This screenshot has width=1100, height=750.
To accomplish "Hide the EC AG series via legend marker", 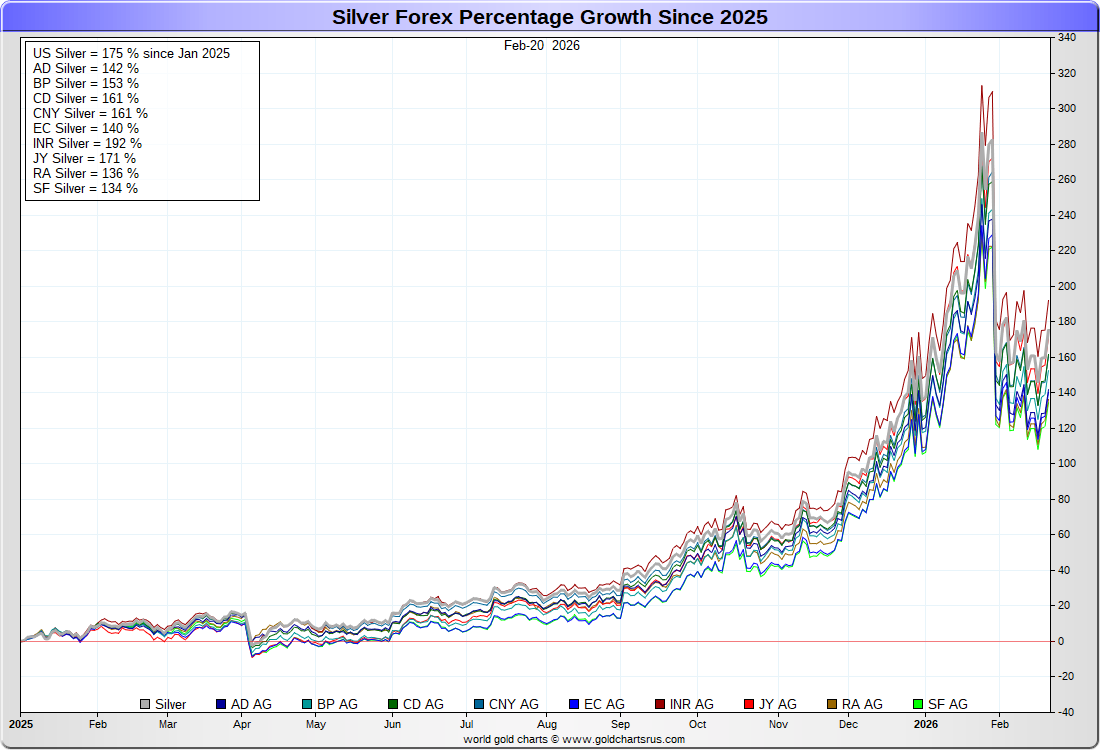I will click(574, 705).
